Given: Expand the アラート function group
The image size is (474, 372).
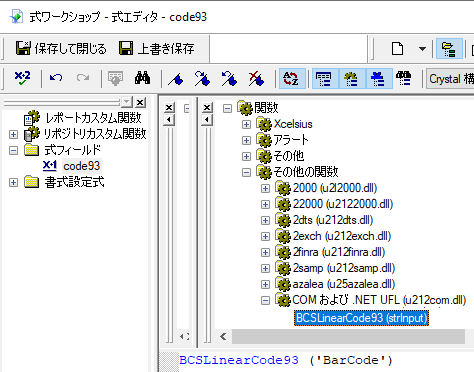Looking at the screenshot, I should [x=246, y=140].
